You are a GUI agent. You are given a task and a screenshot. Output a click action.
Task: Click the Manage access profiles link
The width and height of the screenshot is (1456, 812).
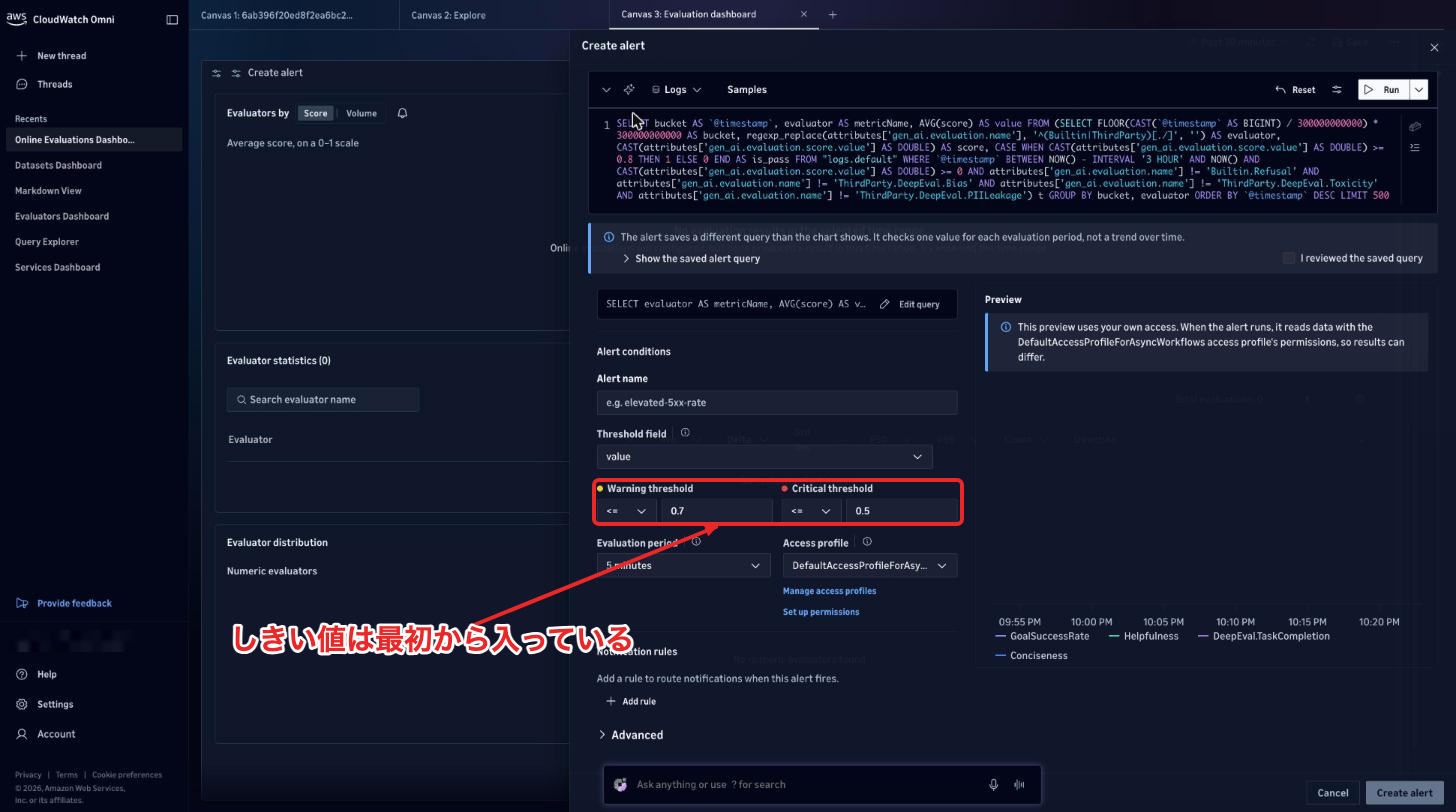[829, 591]
